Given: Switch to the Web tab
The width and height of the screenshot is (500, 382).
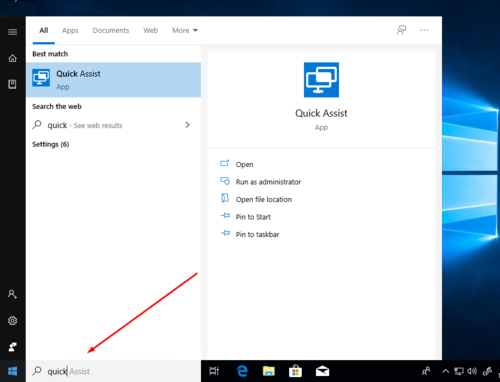Looking at the screenshot, I should coord(151,30).
